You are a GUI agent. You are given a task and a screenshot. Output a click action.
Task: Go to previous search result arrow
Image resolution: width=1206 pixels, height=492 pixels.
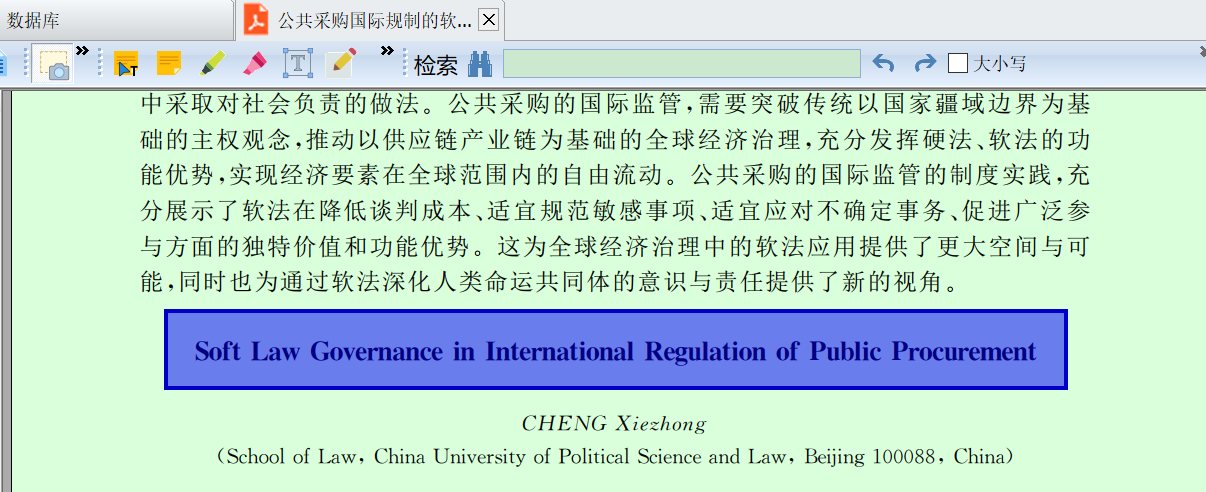click(883, 64)
